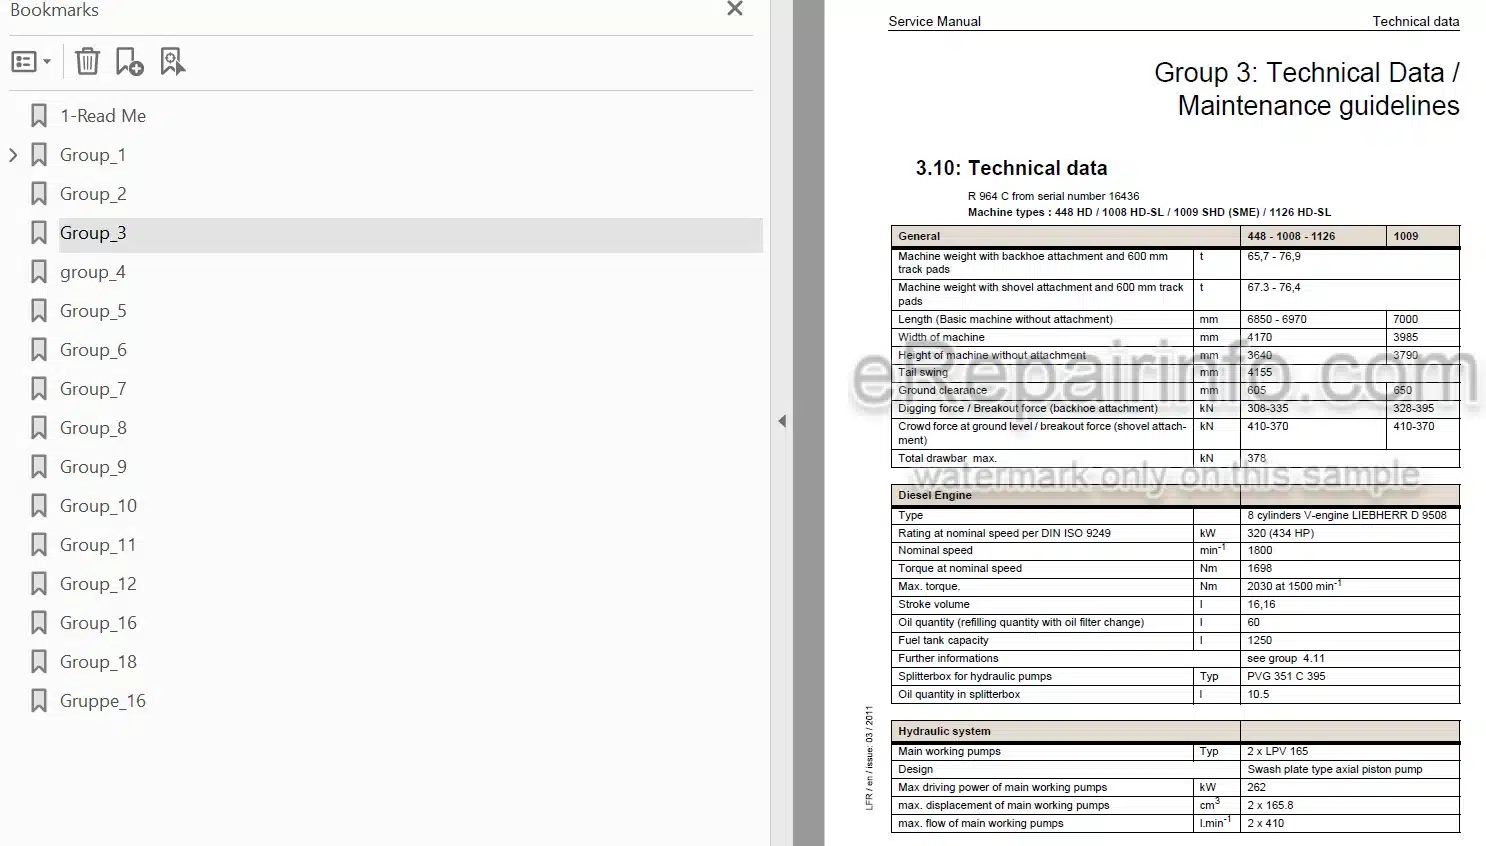
Task: Click the bookmark icon beside Group_8
Action: click(x=39, y=428)
